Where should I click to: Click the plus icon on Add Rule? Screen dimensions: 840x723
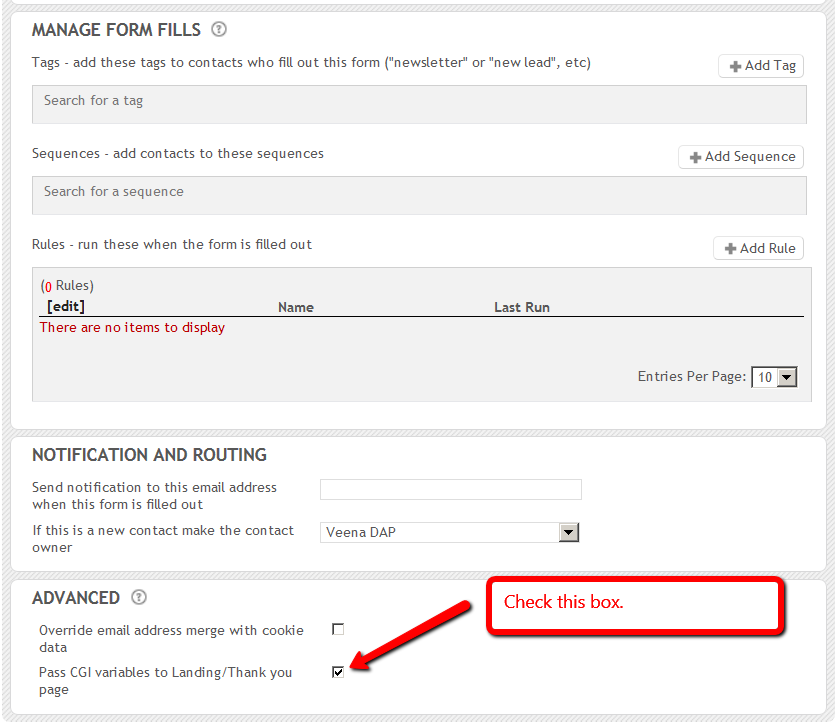[x=731, y=249]
